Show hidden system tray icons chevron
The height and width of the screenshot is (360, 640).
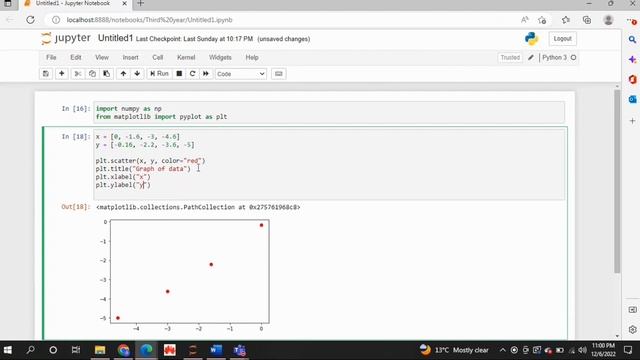click(502, 350)
